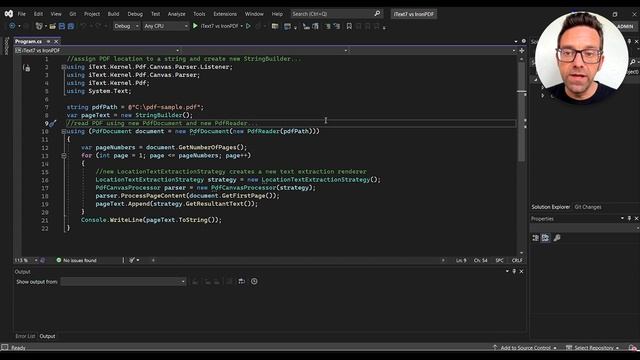Click the split editor icon at top right
The height and width of the screenshot is (360, 640).
(522, 51)
